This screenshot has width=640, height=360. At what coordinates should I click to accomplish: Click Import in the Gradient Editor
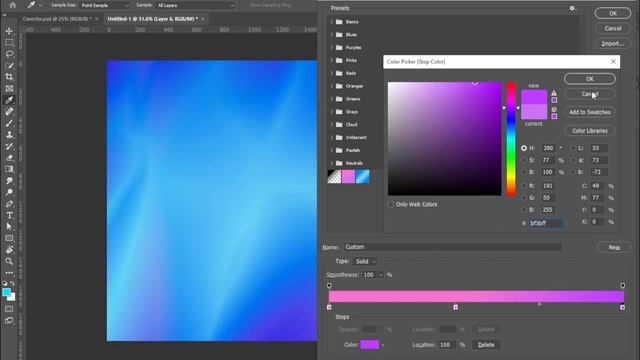tap(613, 43)
